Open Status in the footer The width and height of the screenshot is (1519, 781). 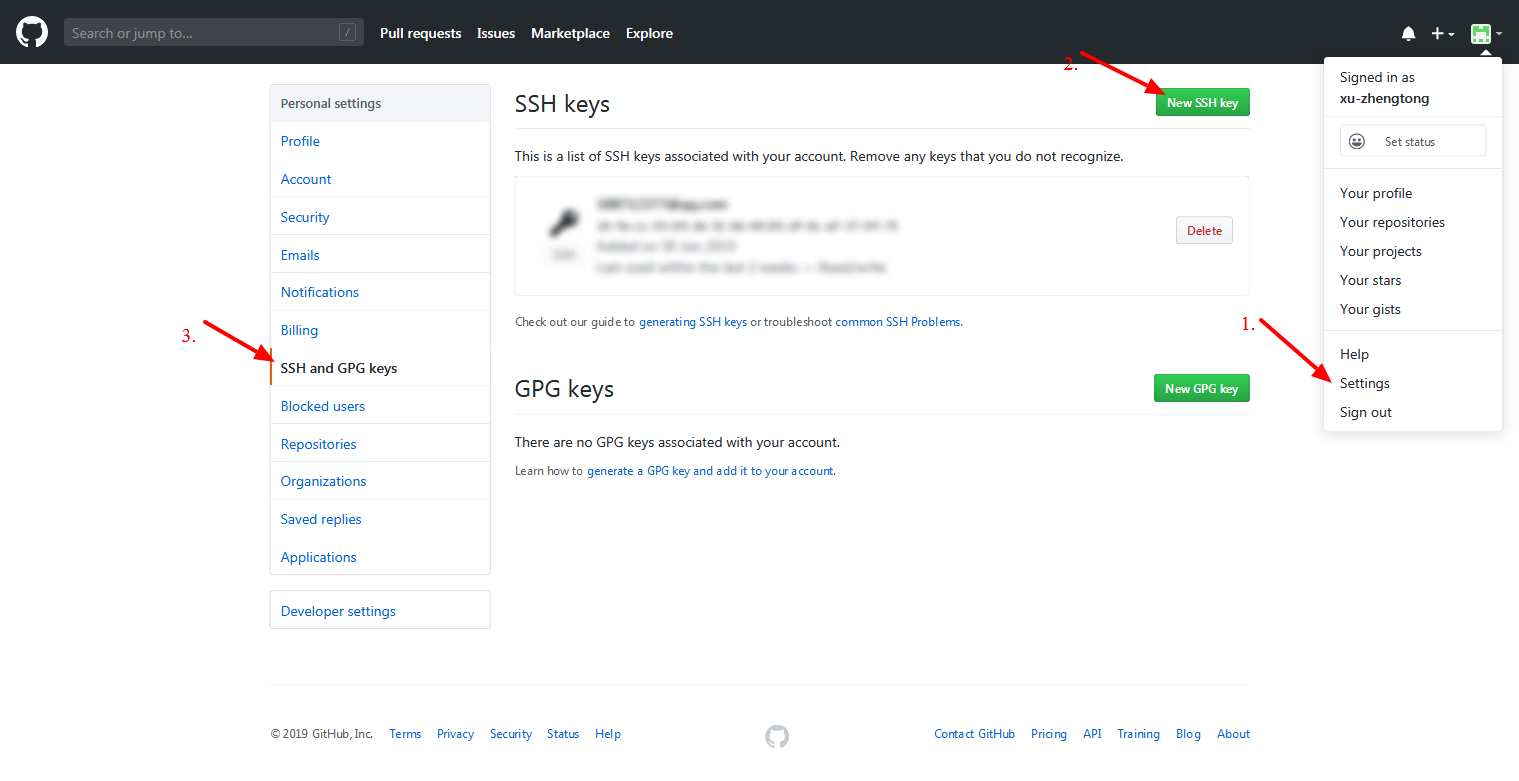(563, 734)
